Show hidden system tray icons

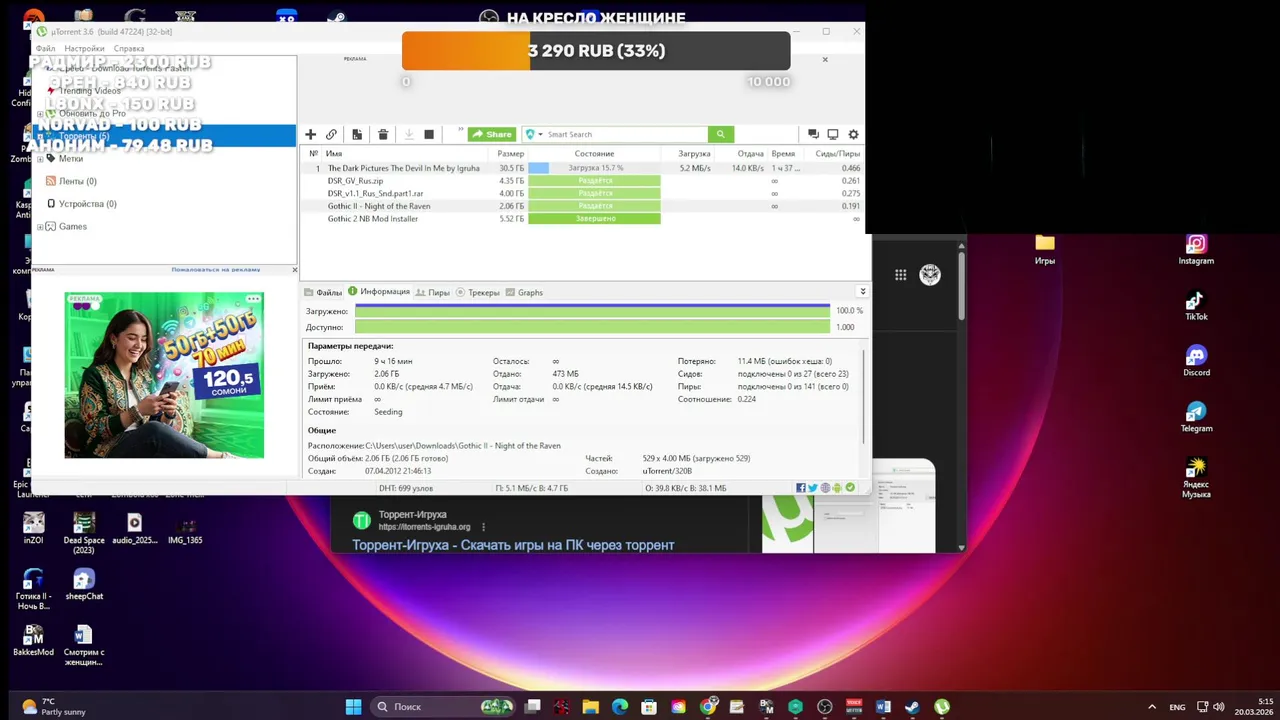[1152, 707]
